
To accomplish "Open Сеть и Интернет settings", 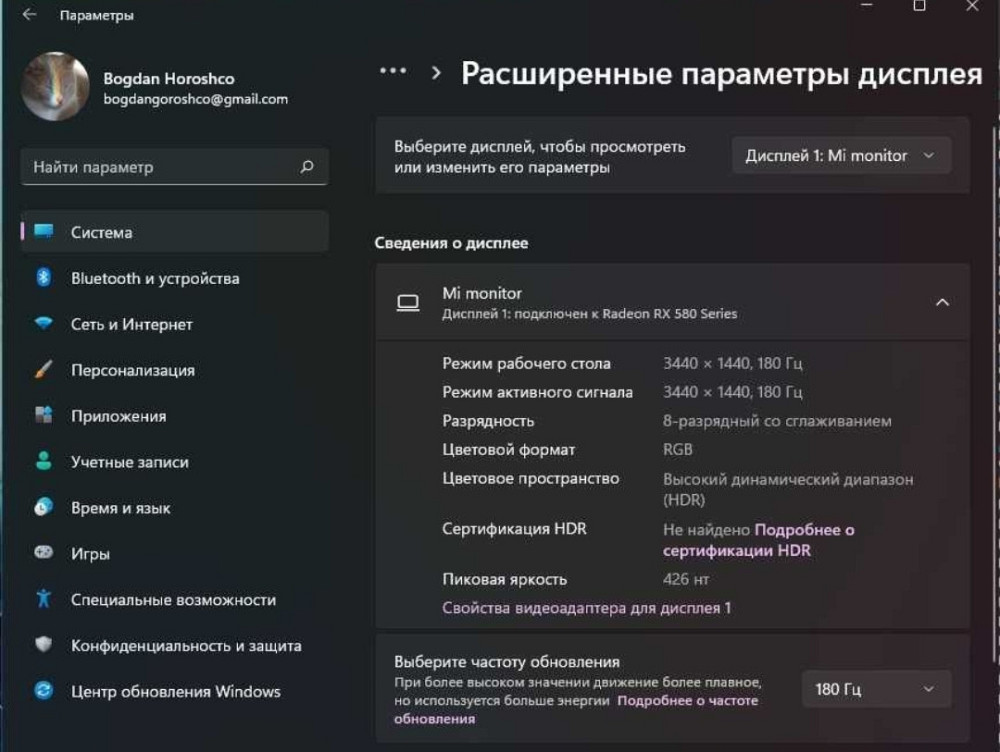I will [x=42, y=324].
